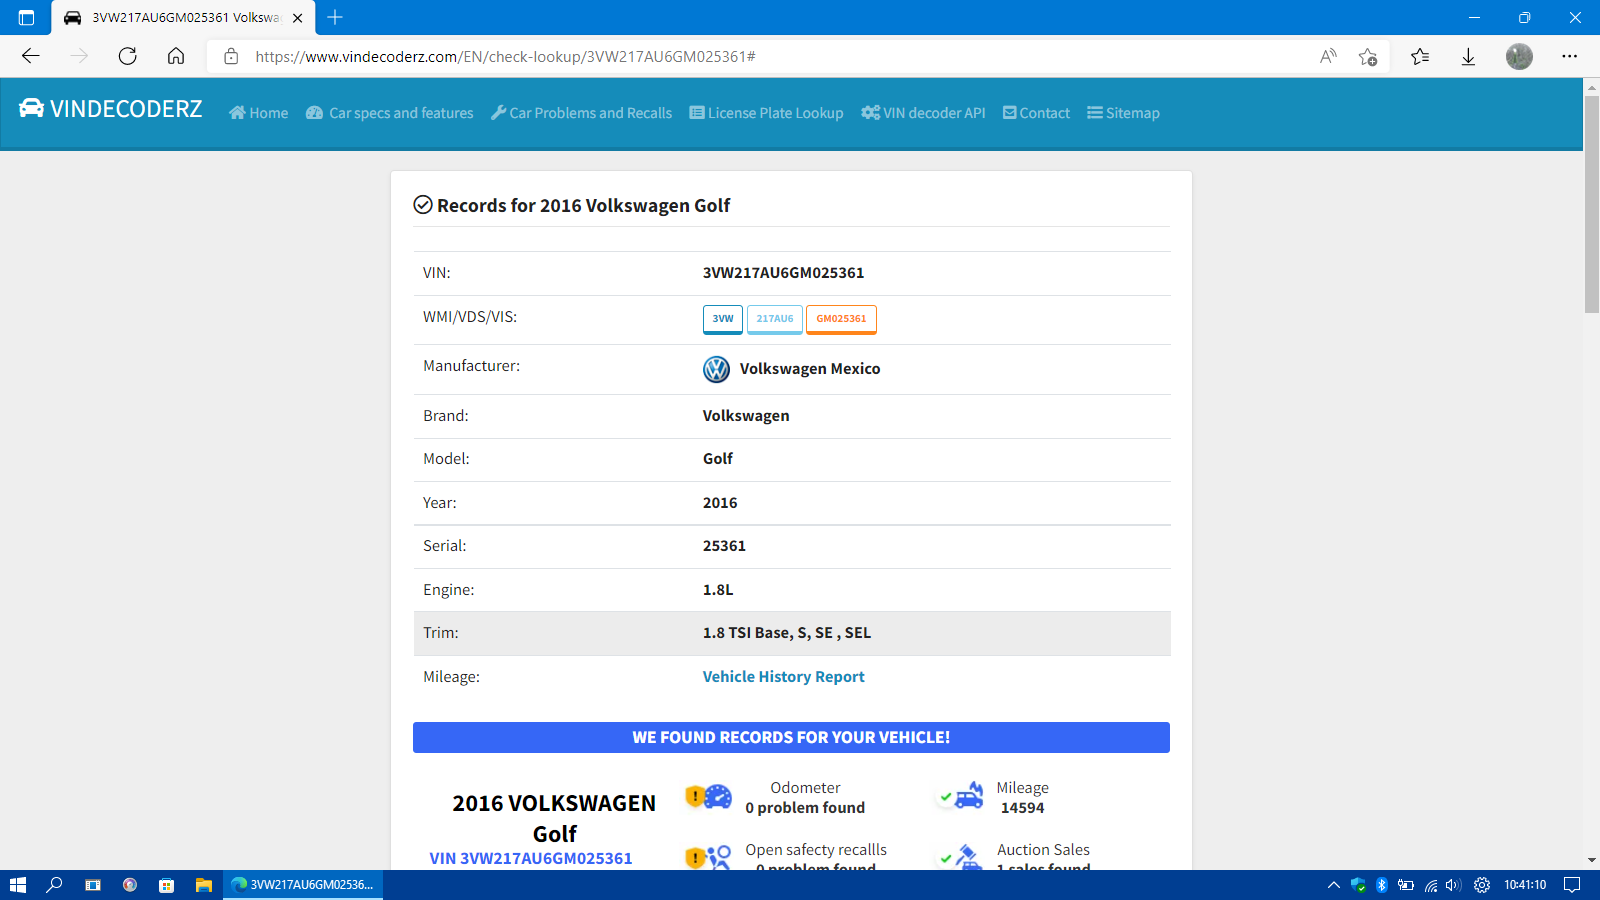Click the VIN number value 3VW217AU6GM025361
Viewport: 1600px width, 900px height.
(x=783, y=273)
